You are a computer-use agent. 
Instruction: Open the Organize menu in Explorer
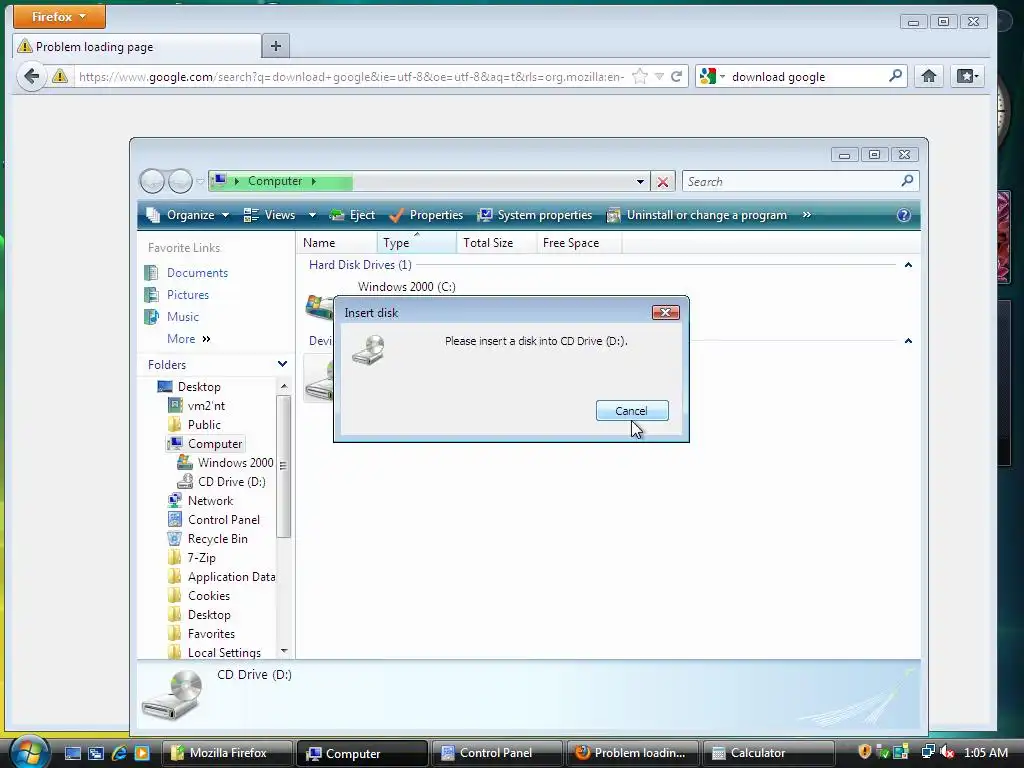click(x=187, y=215)
